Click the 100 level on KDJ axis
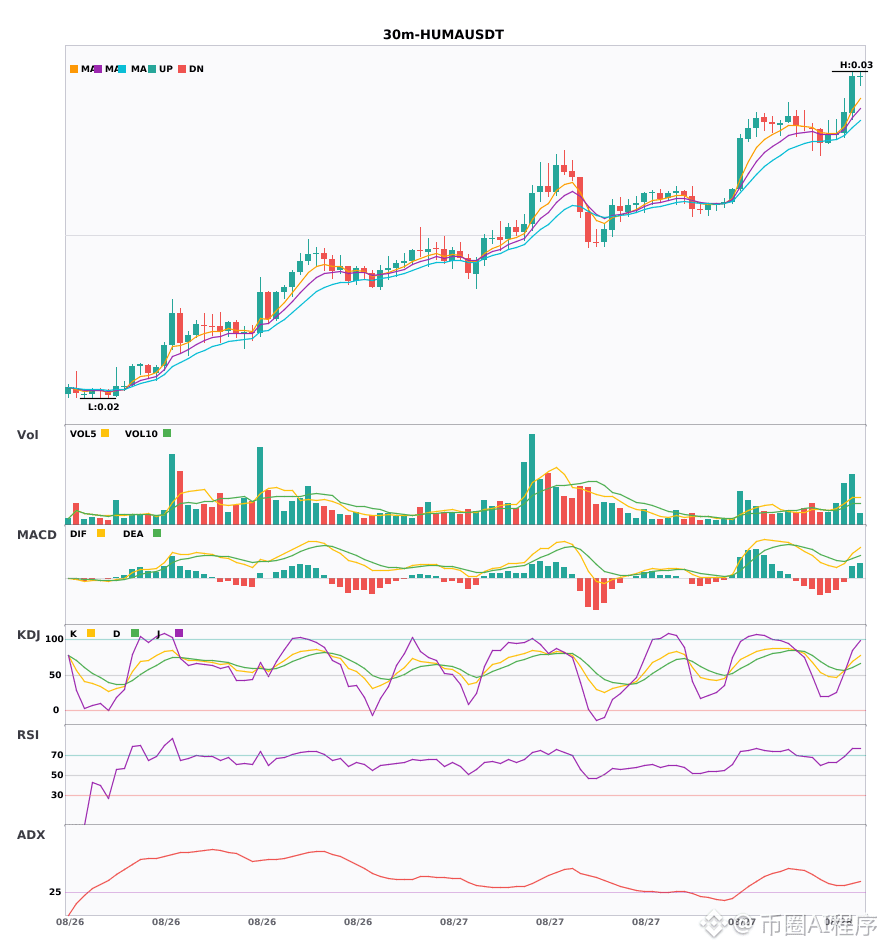This screenshot has height=950, width=885. coord(54,639)
